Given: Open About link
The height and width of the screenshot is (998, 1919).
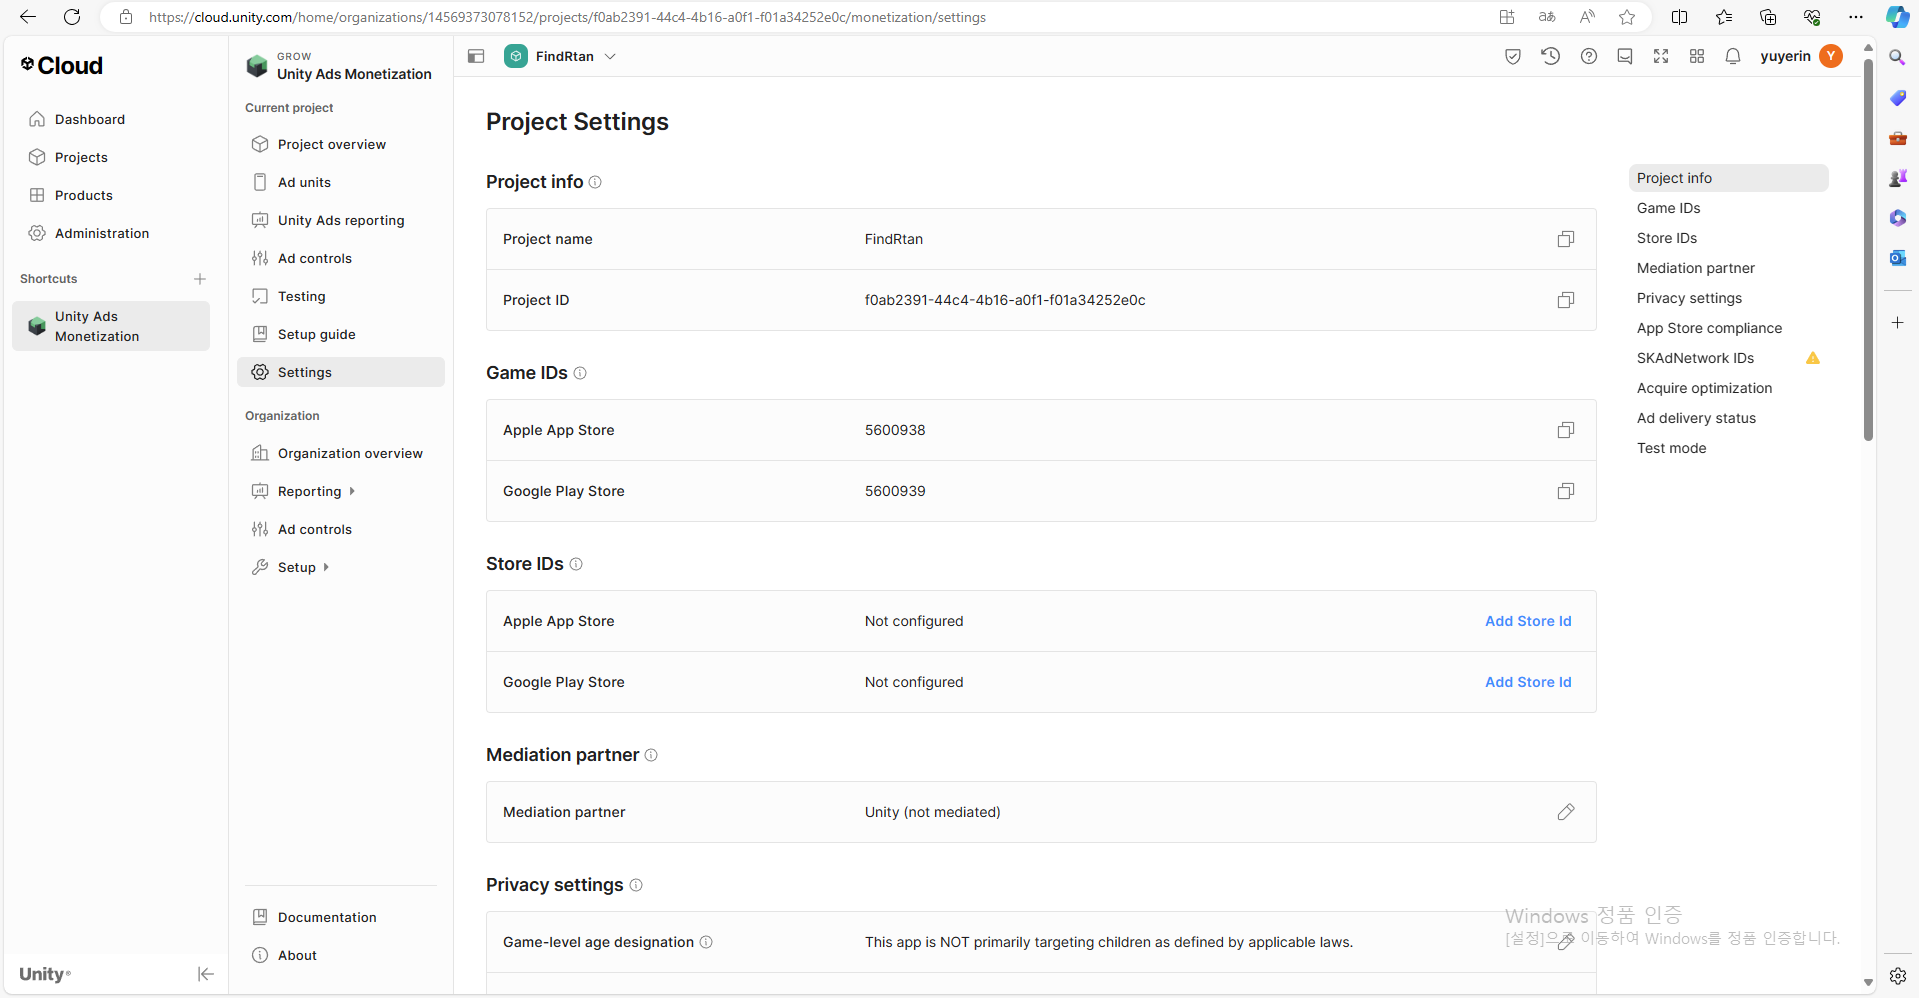Looking at the screenshot, I should coord(341,955).
